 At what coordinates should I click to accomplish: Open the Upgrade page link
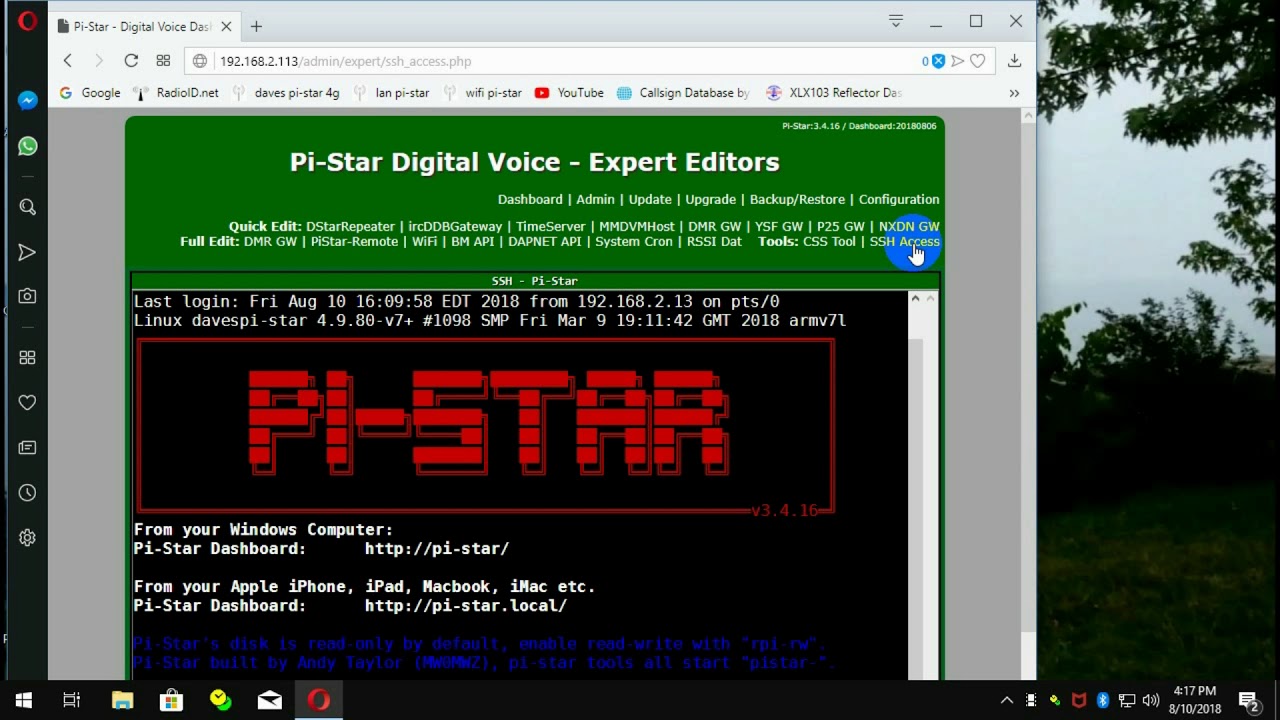711,200
